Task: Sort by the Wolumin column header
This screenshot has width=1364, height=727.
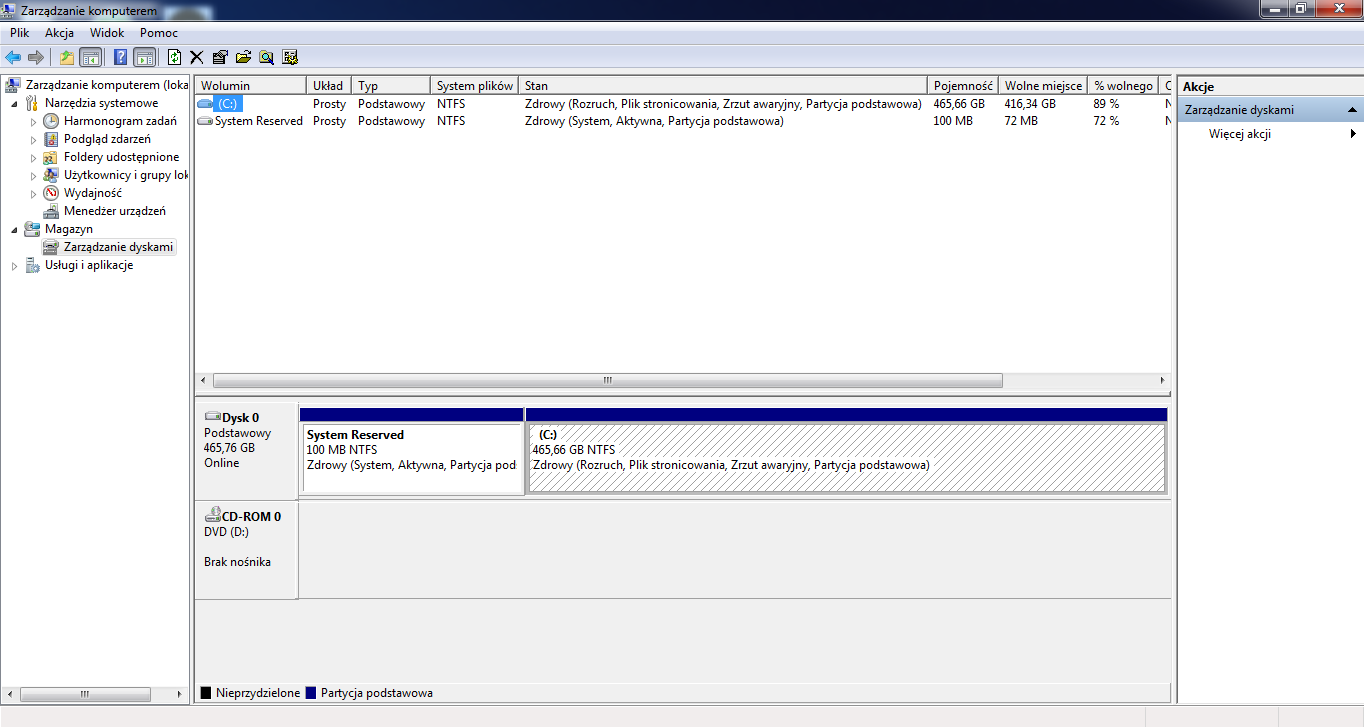Action: (251, 86)
